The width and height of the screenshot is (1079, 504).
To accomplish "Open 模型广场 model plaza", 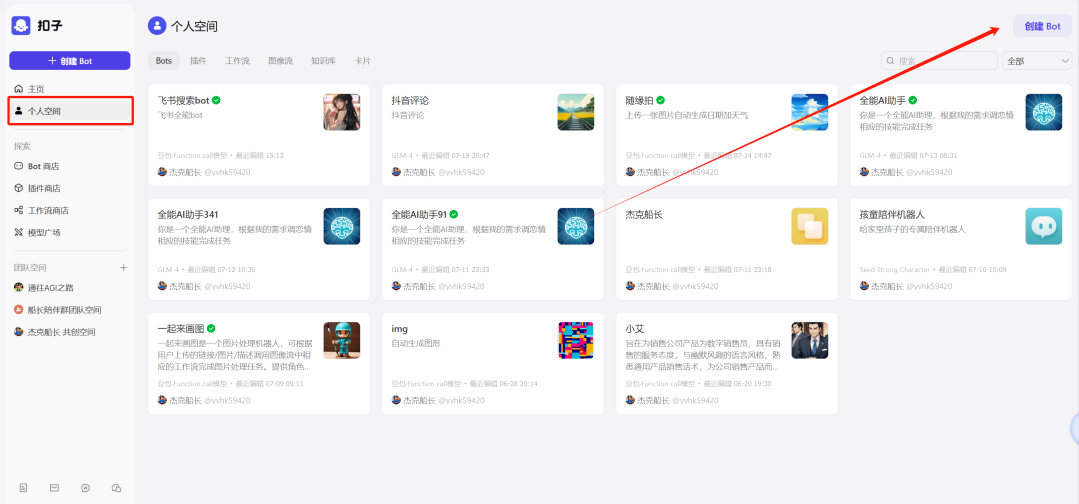I will coord(43,232).
